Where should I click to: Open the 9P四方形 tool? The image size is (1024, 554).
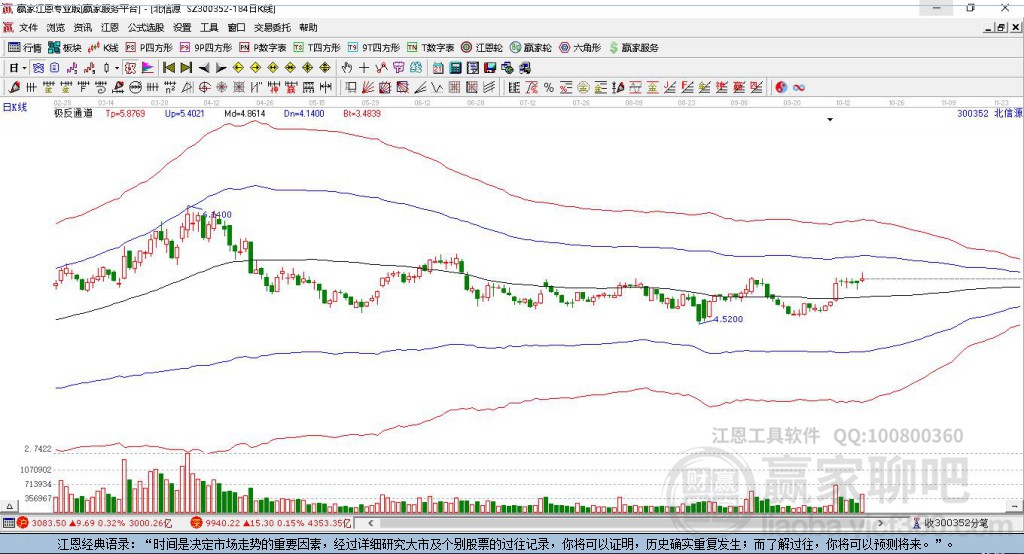tap(205, 48)
